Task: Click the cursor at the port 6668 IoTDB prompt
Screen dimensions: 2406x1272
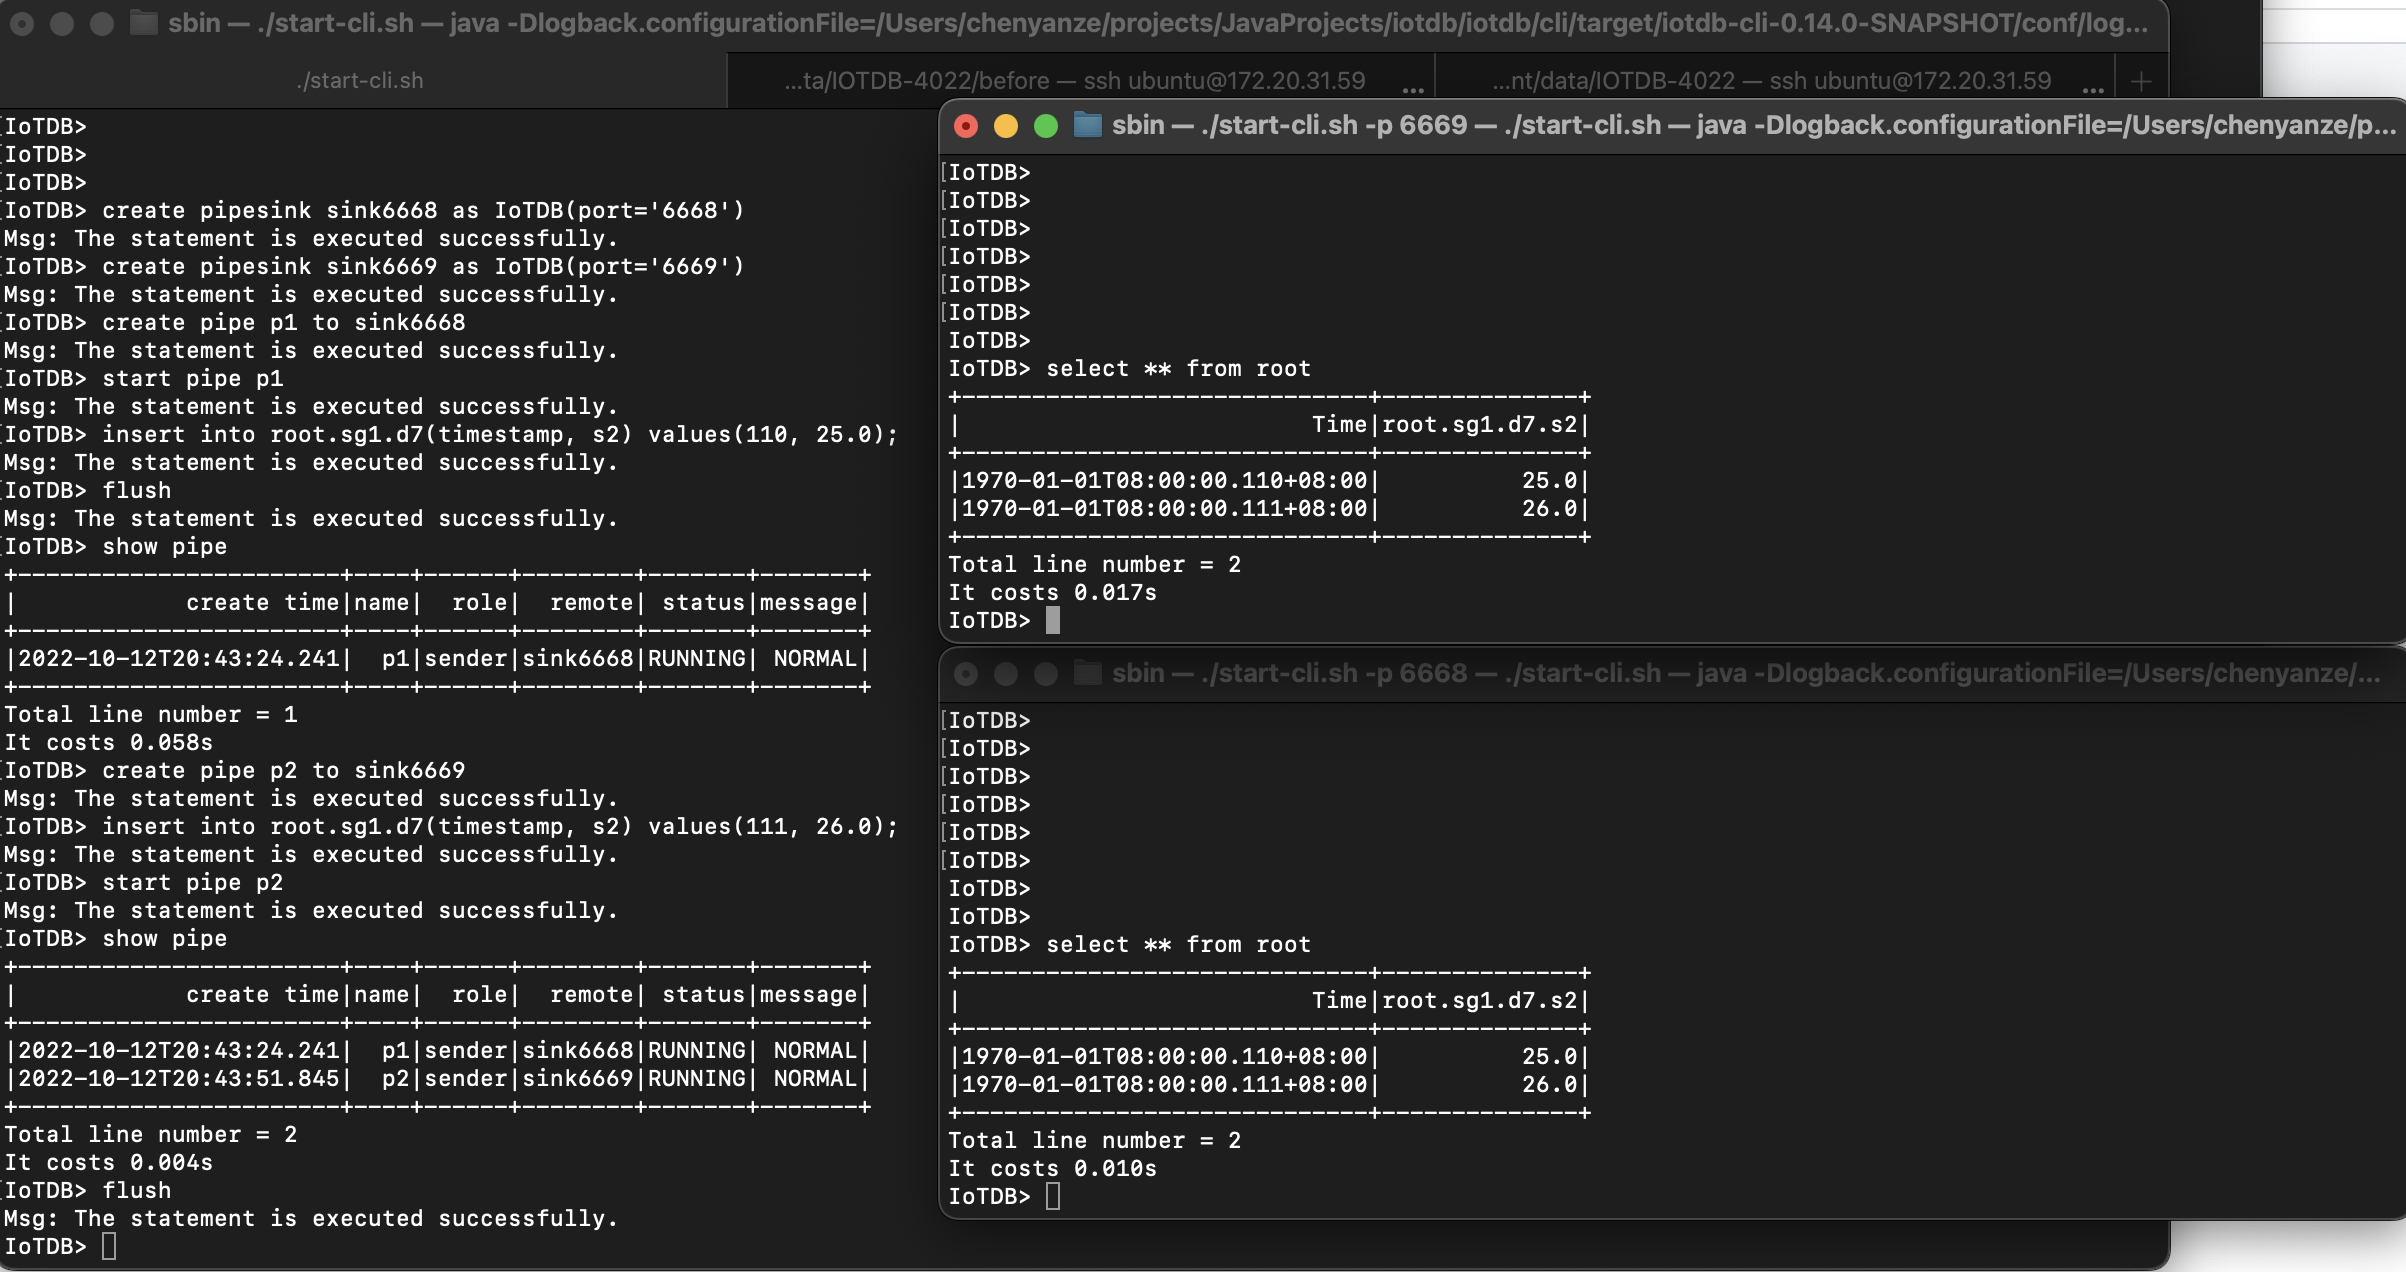Action: pyautogui.click(x=1053, y=1197)
